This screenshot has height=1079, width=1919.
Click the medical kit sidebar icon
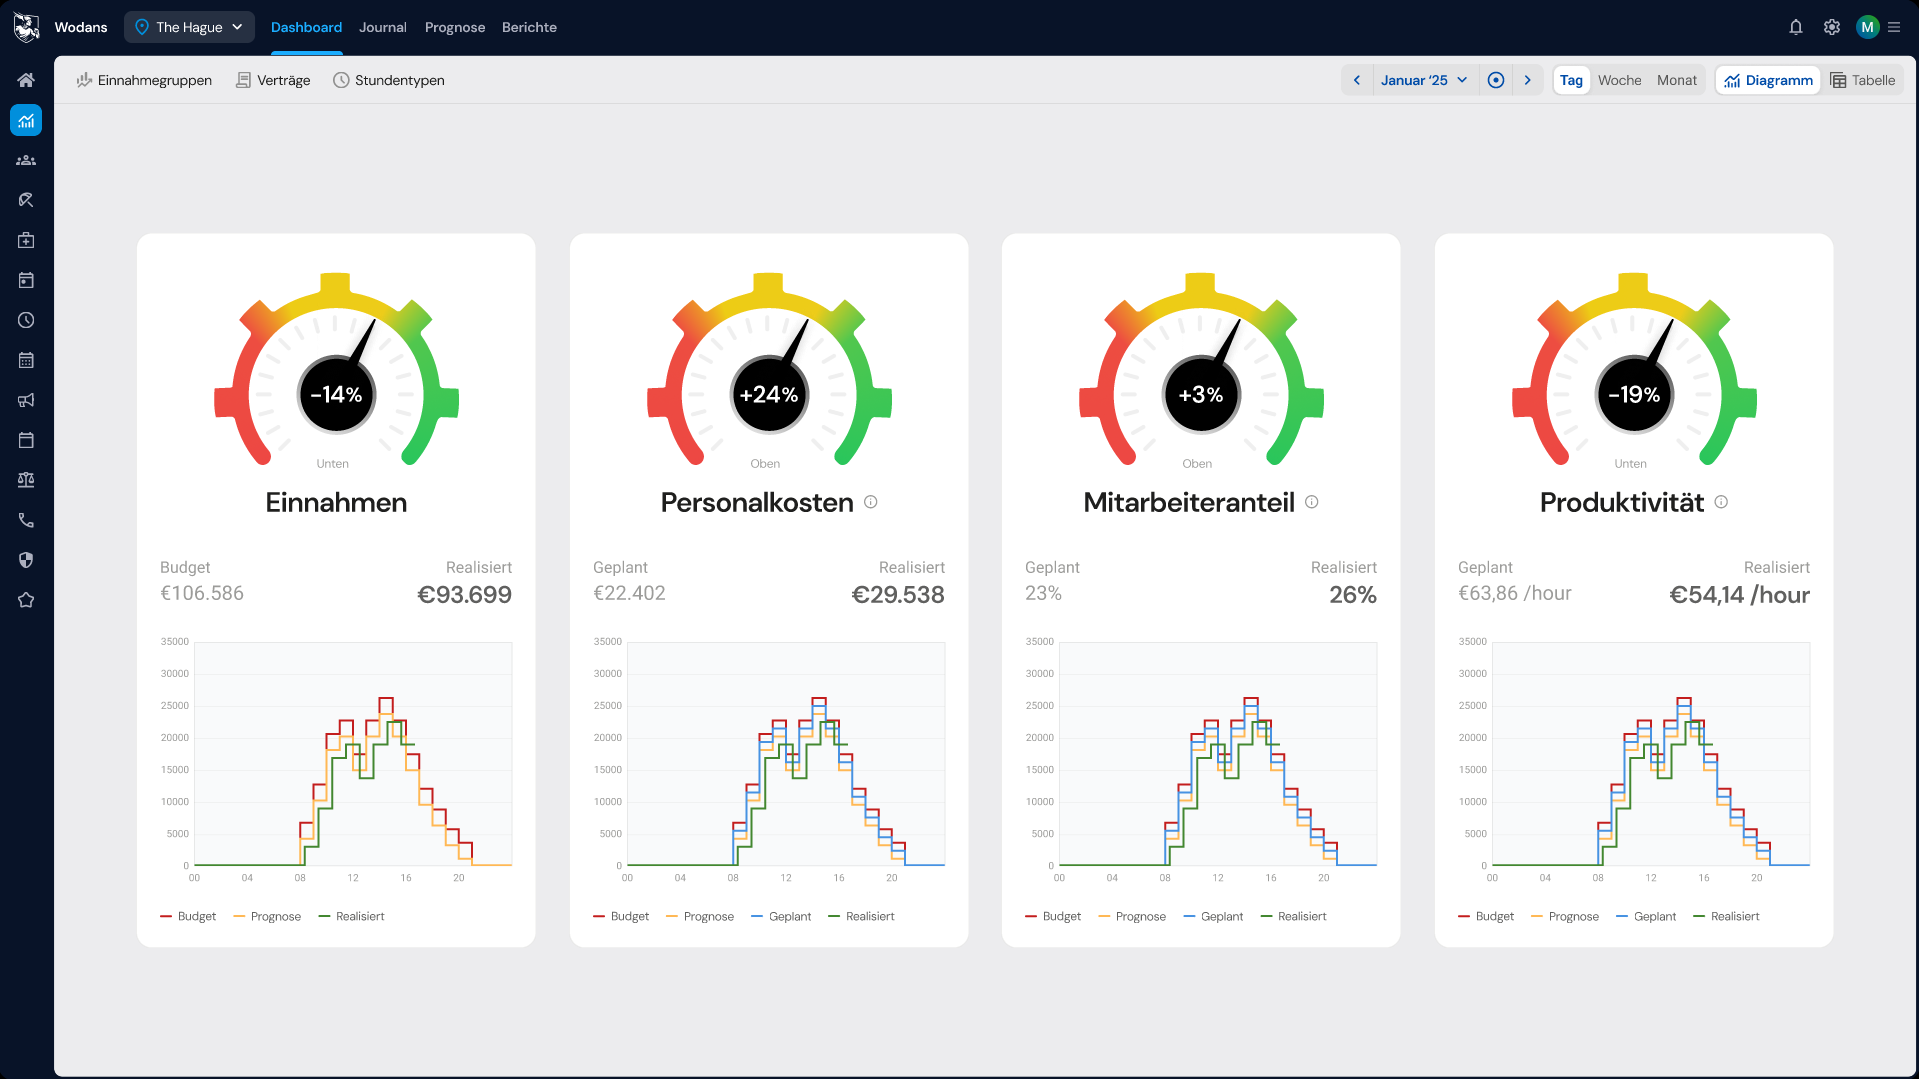coord(26,240)
